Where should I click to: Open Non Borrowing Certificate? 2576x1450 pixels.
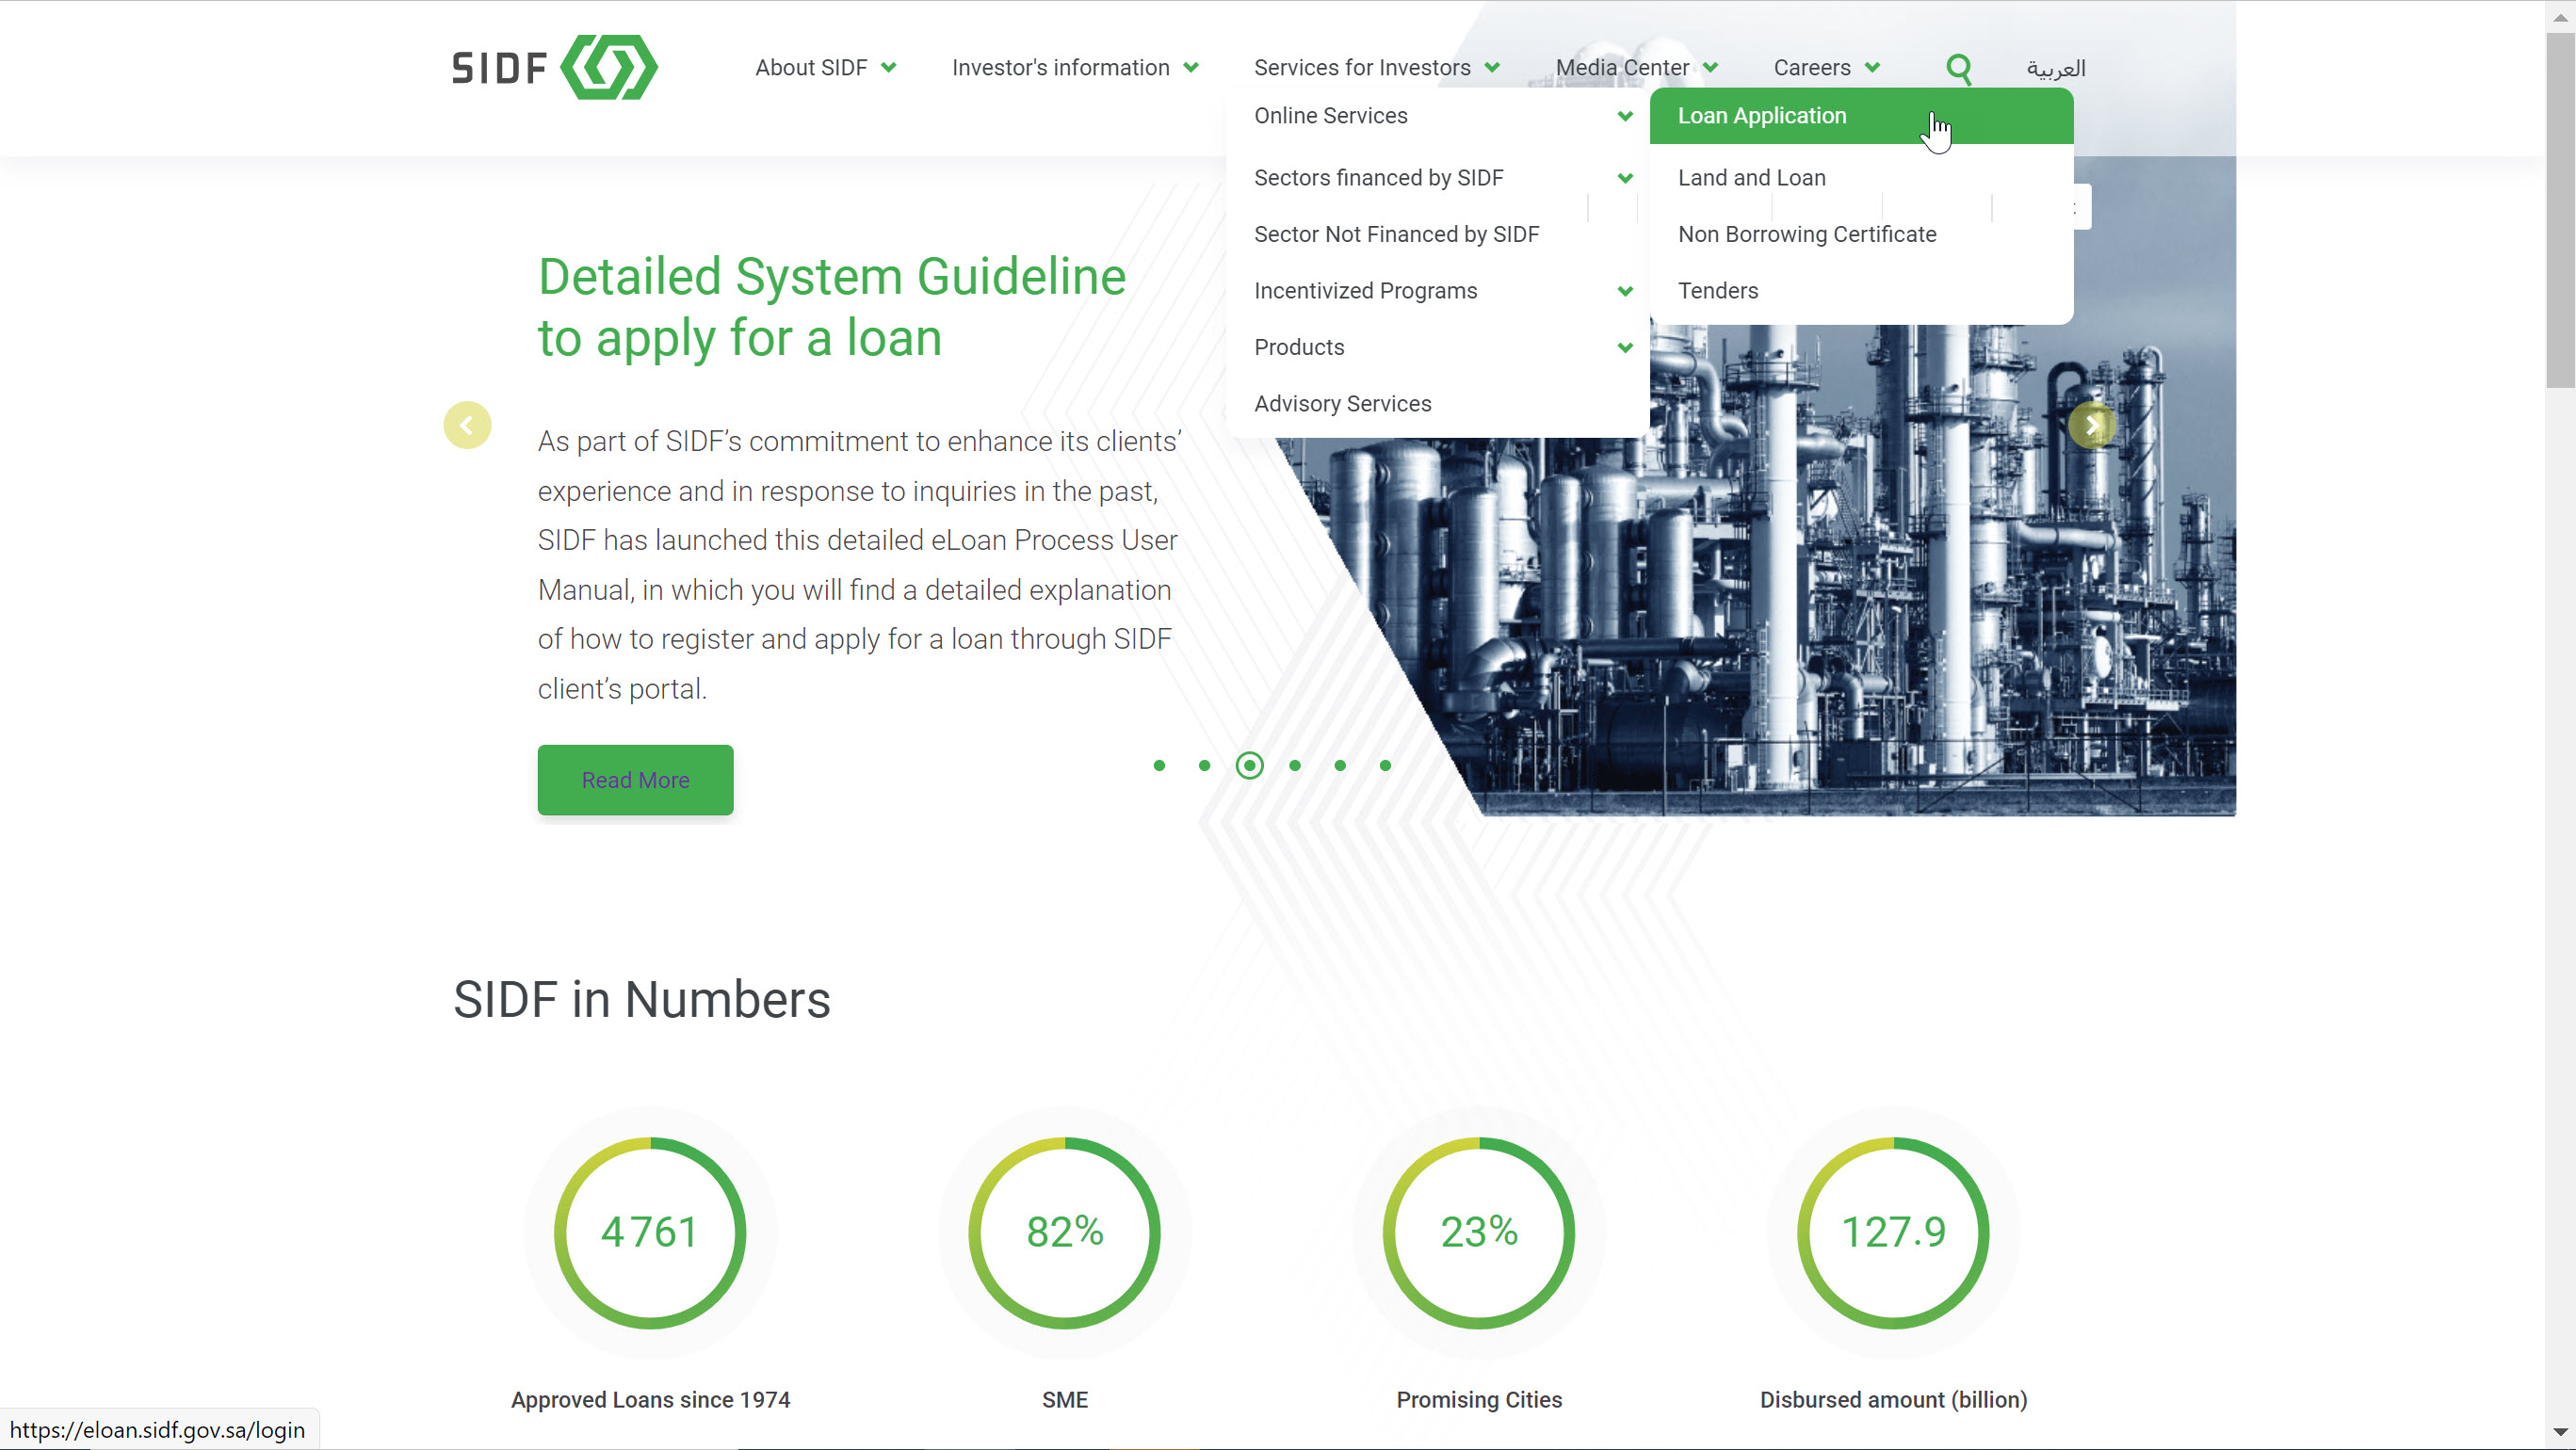(1806, 234)
